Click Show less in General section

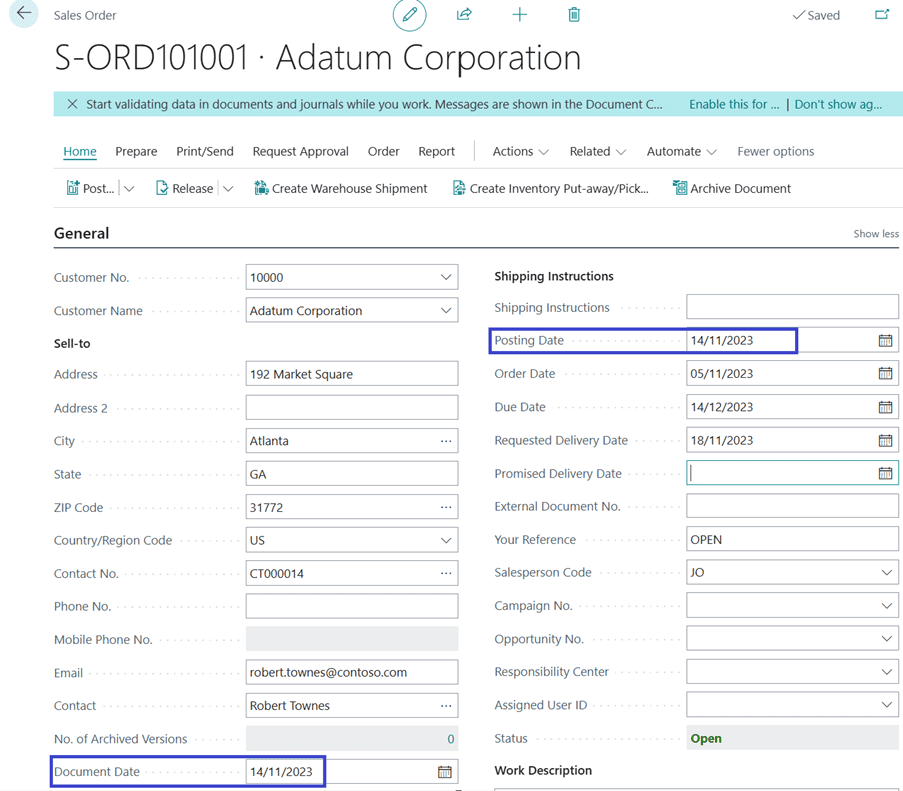coord(875,234)
